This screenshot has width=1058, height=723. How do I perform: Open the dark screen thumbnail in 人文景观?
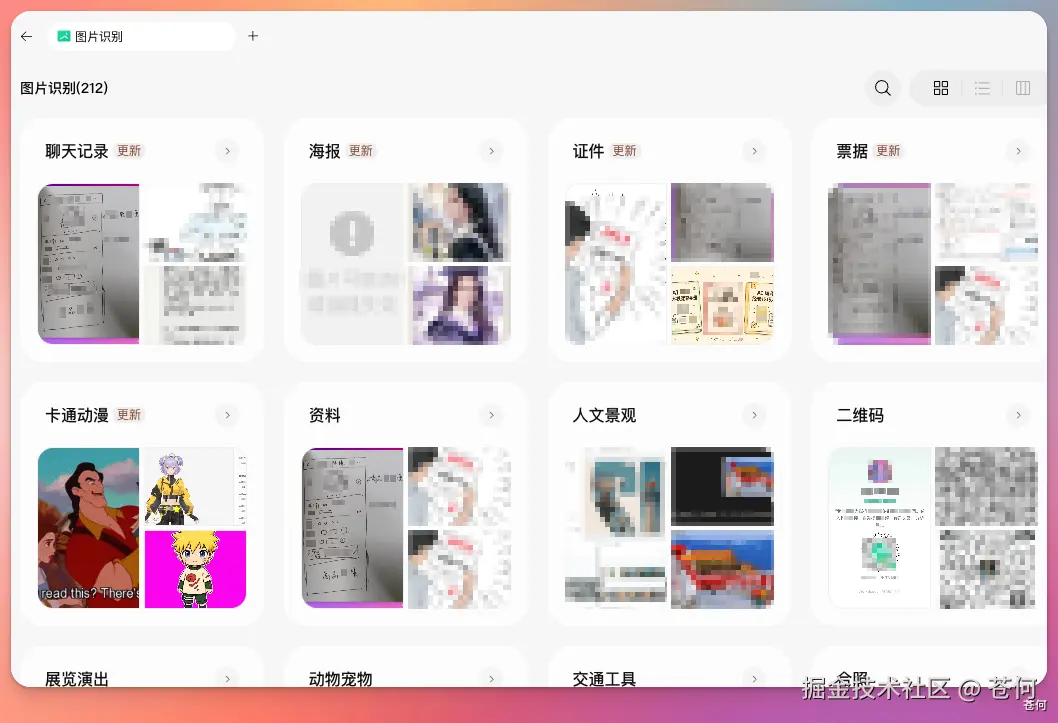(723, 486)
